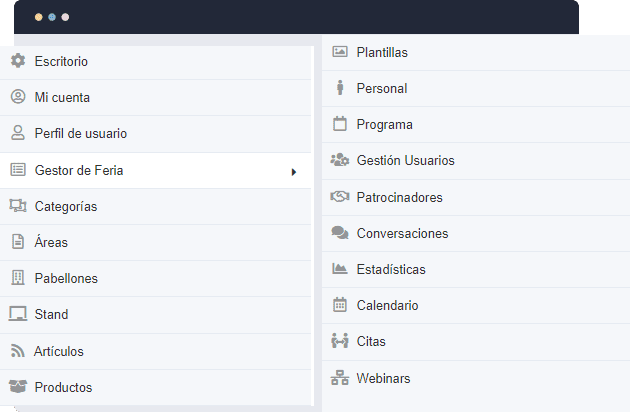Click the Estadísticas chart icon
This screenshot has width=630, height=412.
(339, 269)
